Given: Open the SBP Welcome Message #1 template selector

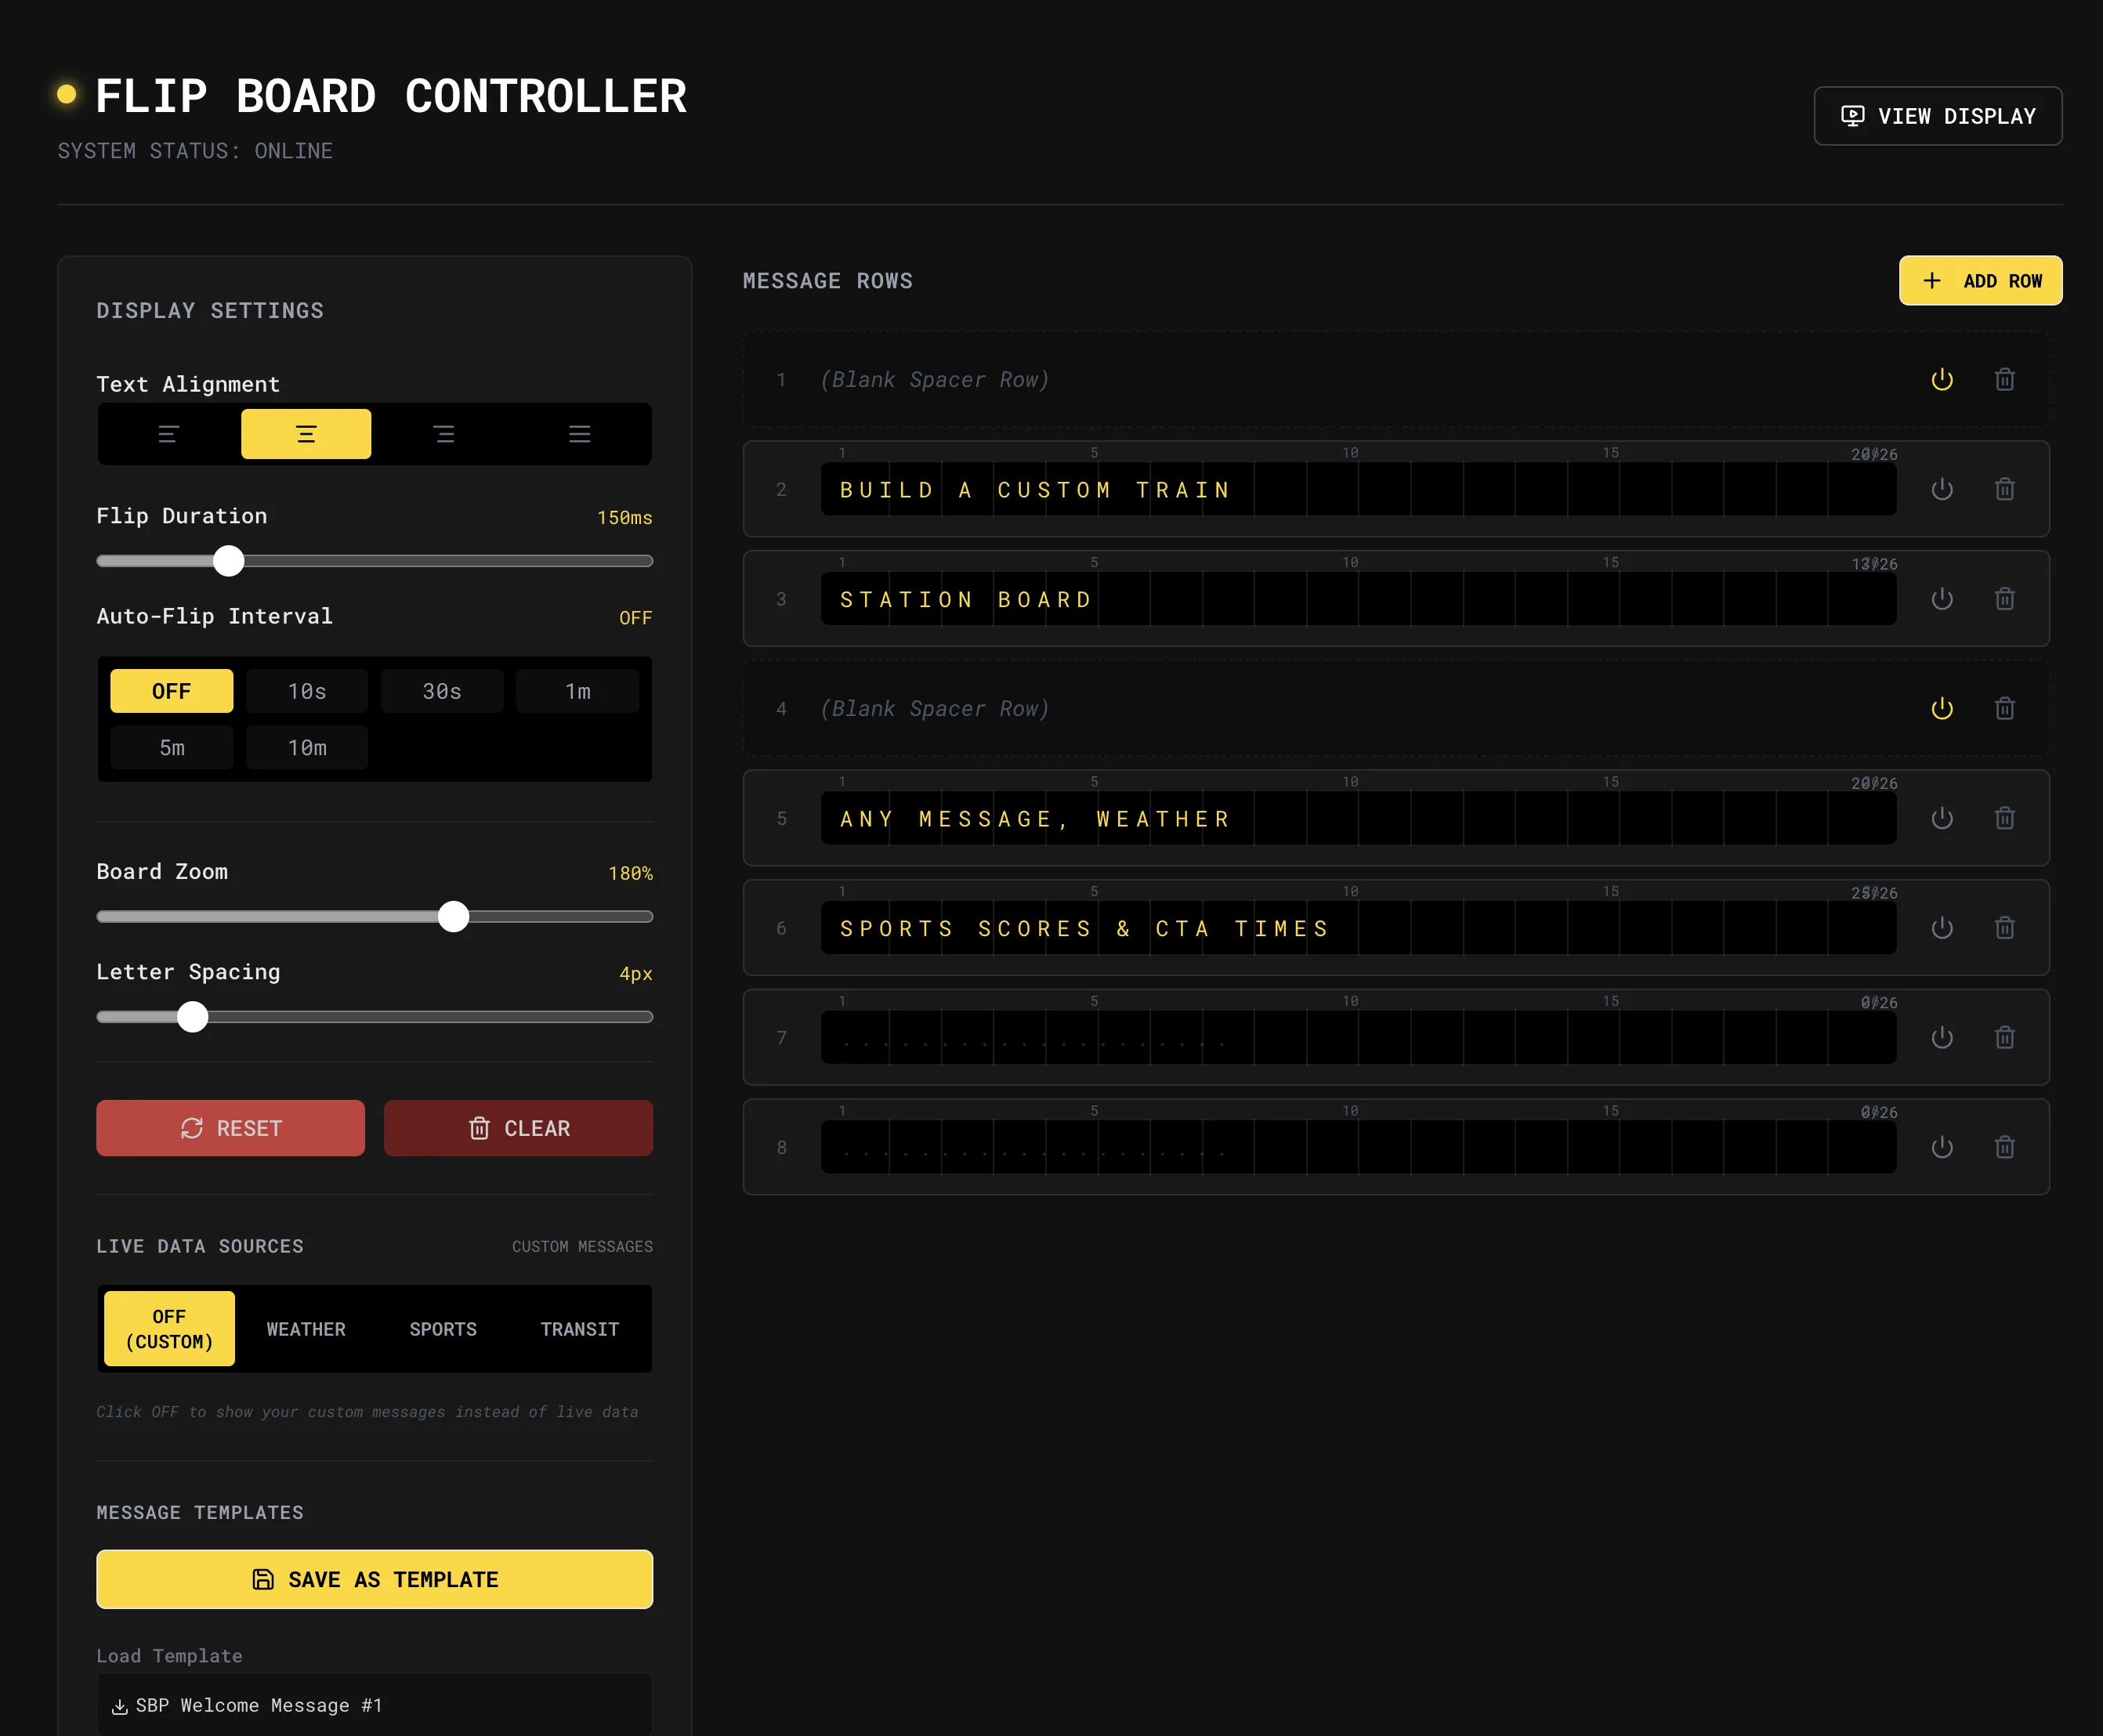Looking at the screenshot, I should tap(374, 1705).
